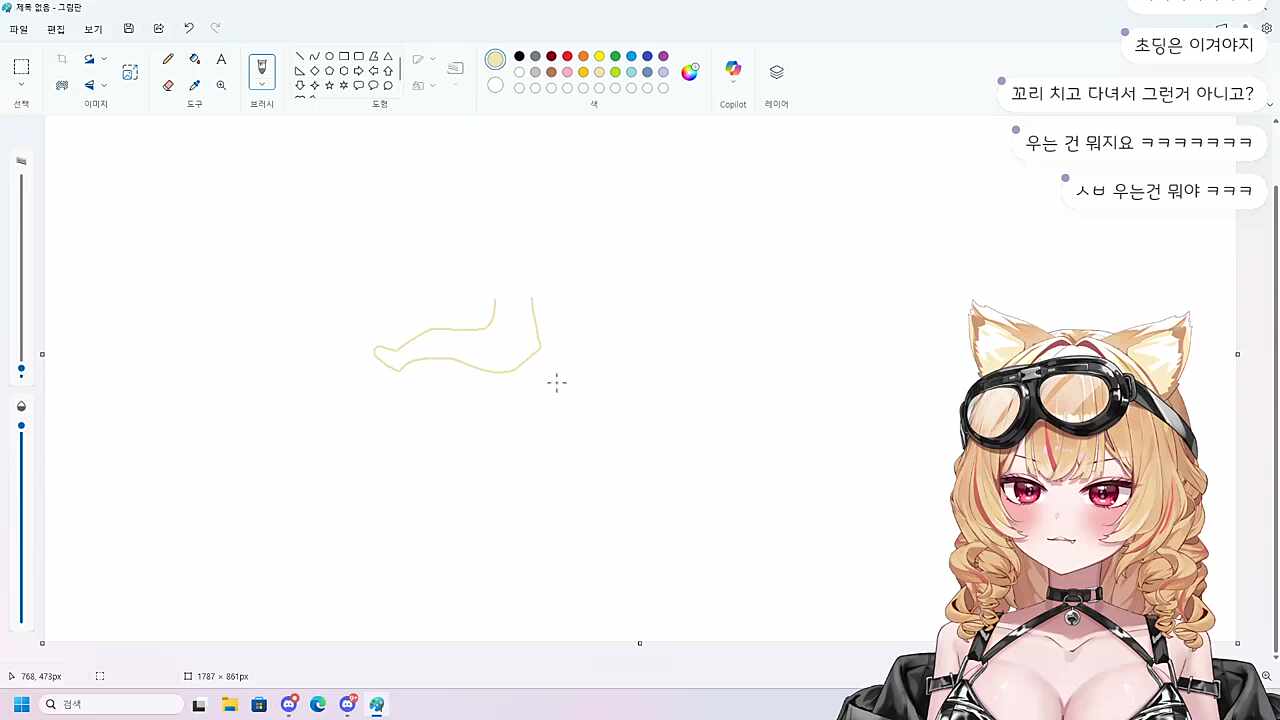This screenshot has width=1280, height=720.
Task: Pick the pink color swatch
Action: 567,72
